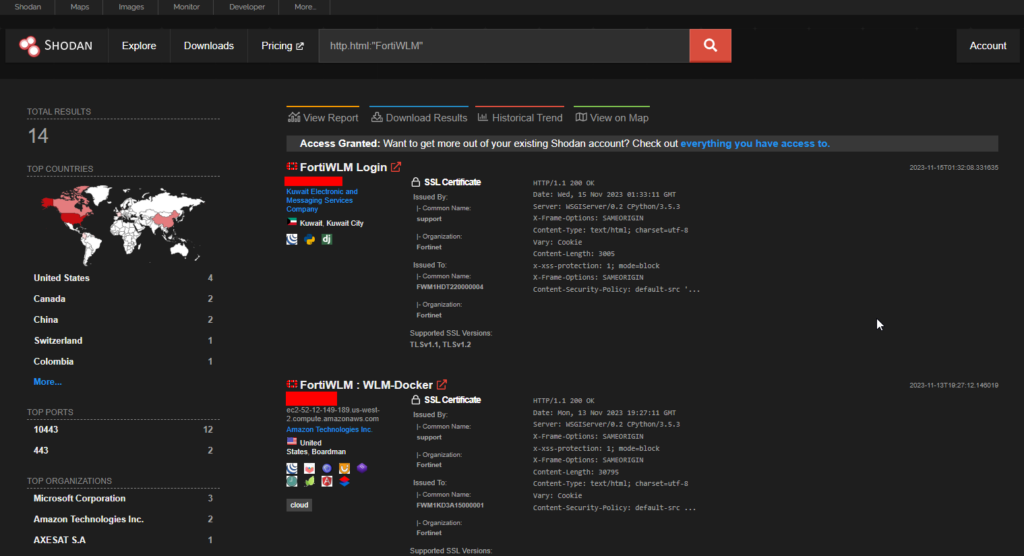Filter by United States country

123,278
